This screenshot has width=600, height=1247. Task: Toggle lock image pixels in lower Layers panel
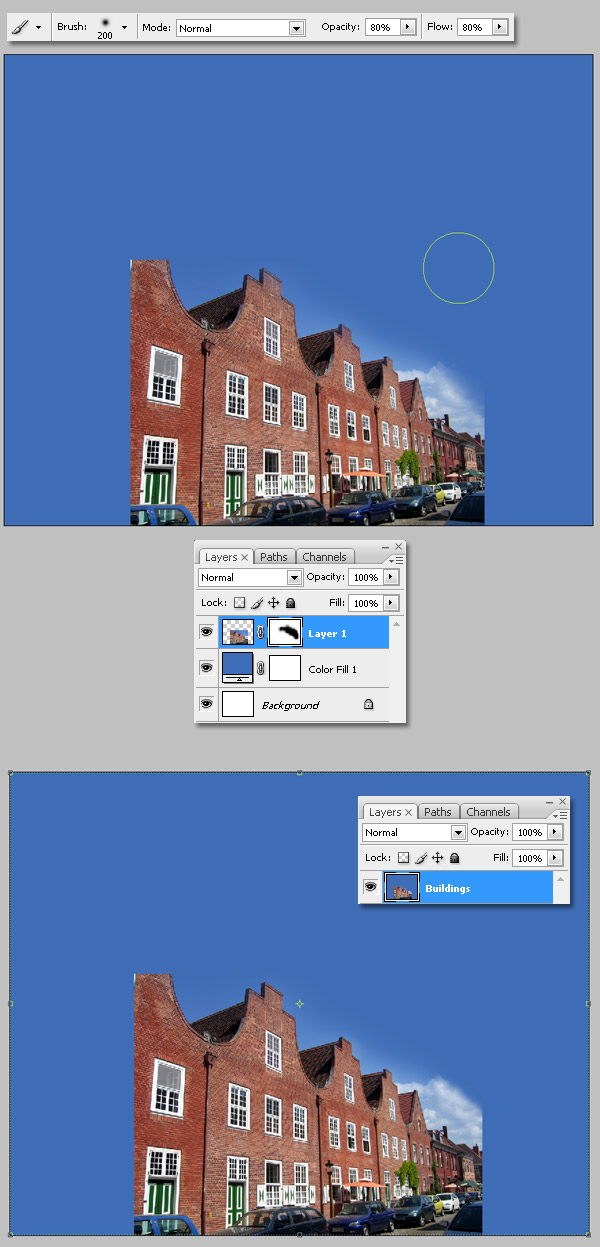(421, 858)
